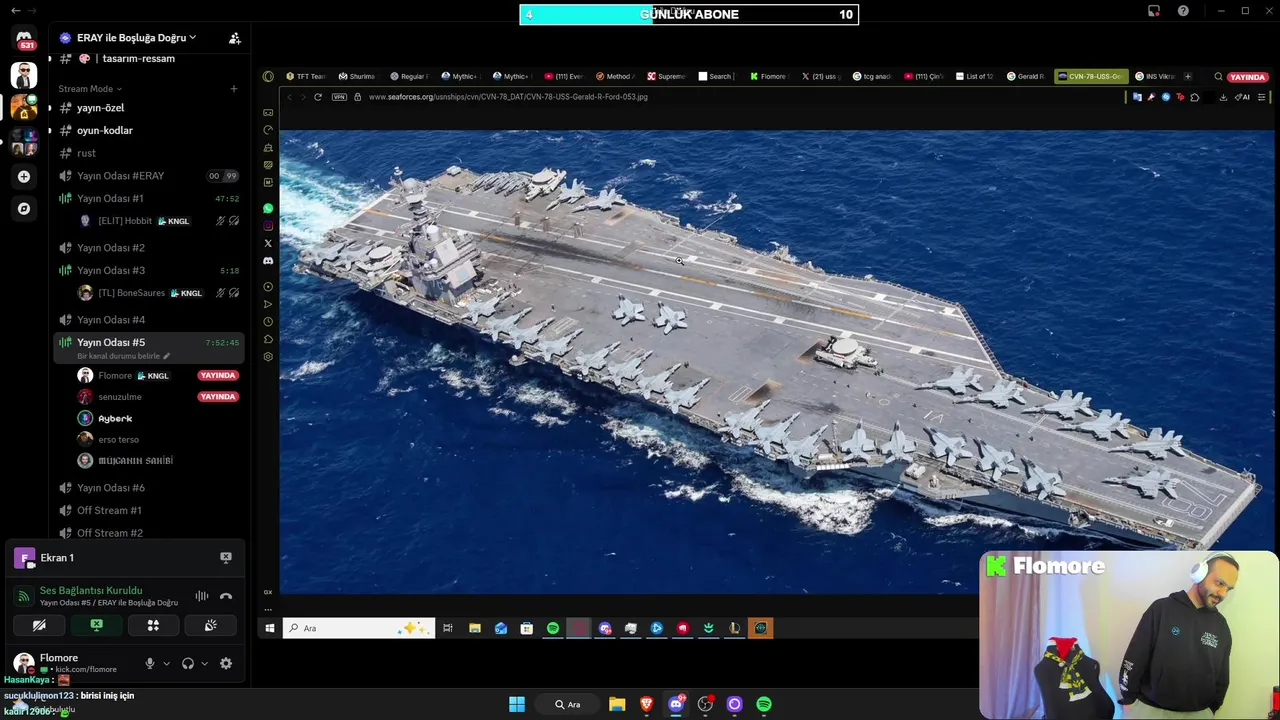Viewport: 1280px width, 720px height.
Task: Open Instagram icon in browser sidebar
Action: [268, 226]
